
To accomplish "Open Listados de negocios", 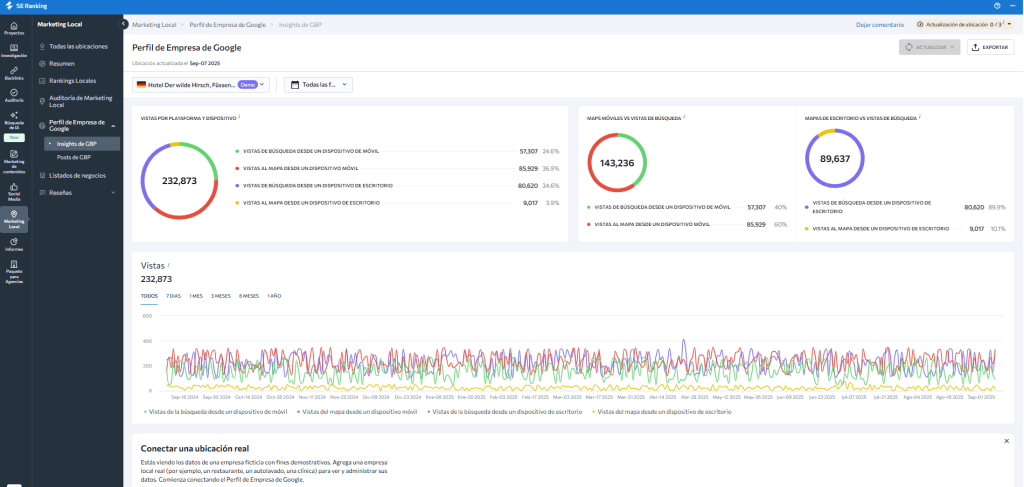I will [x=77, y=176].
